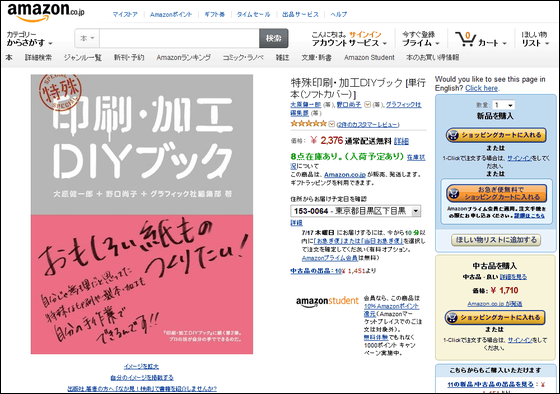Click the five-star rating icons
The image size is (560, 394).
click(x=309, y=124)
